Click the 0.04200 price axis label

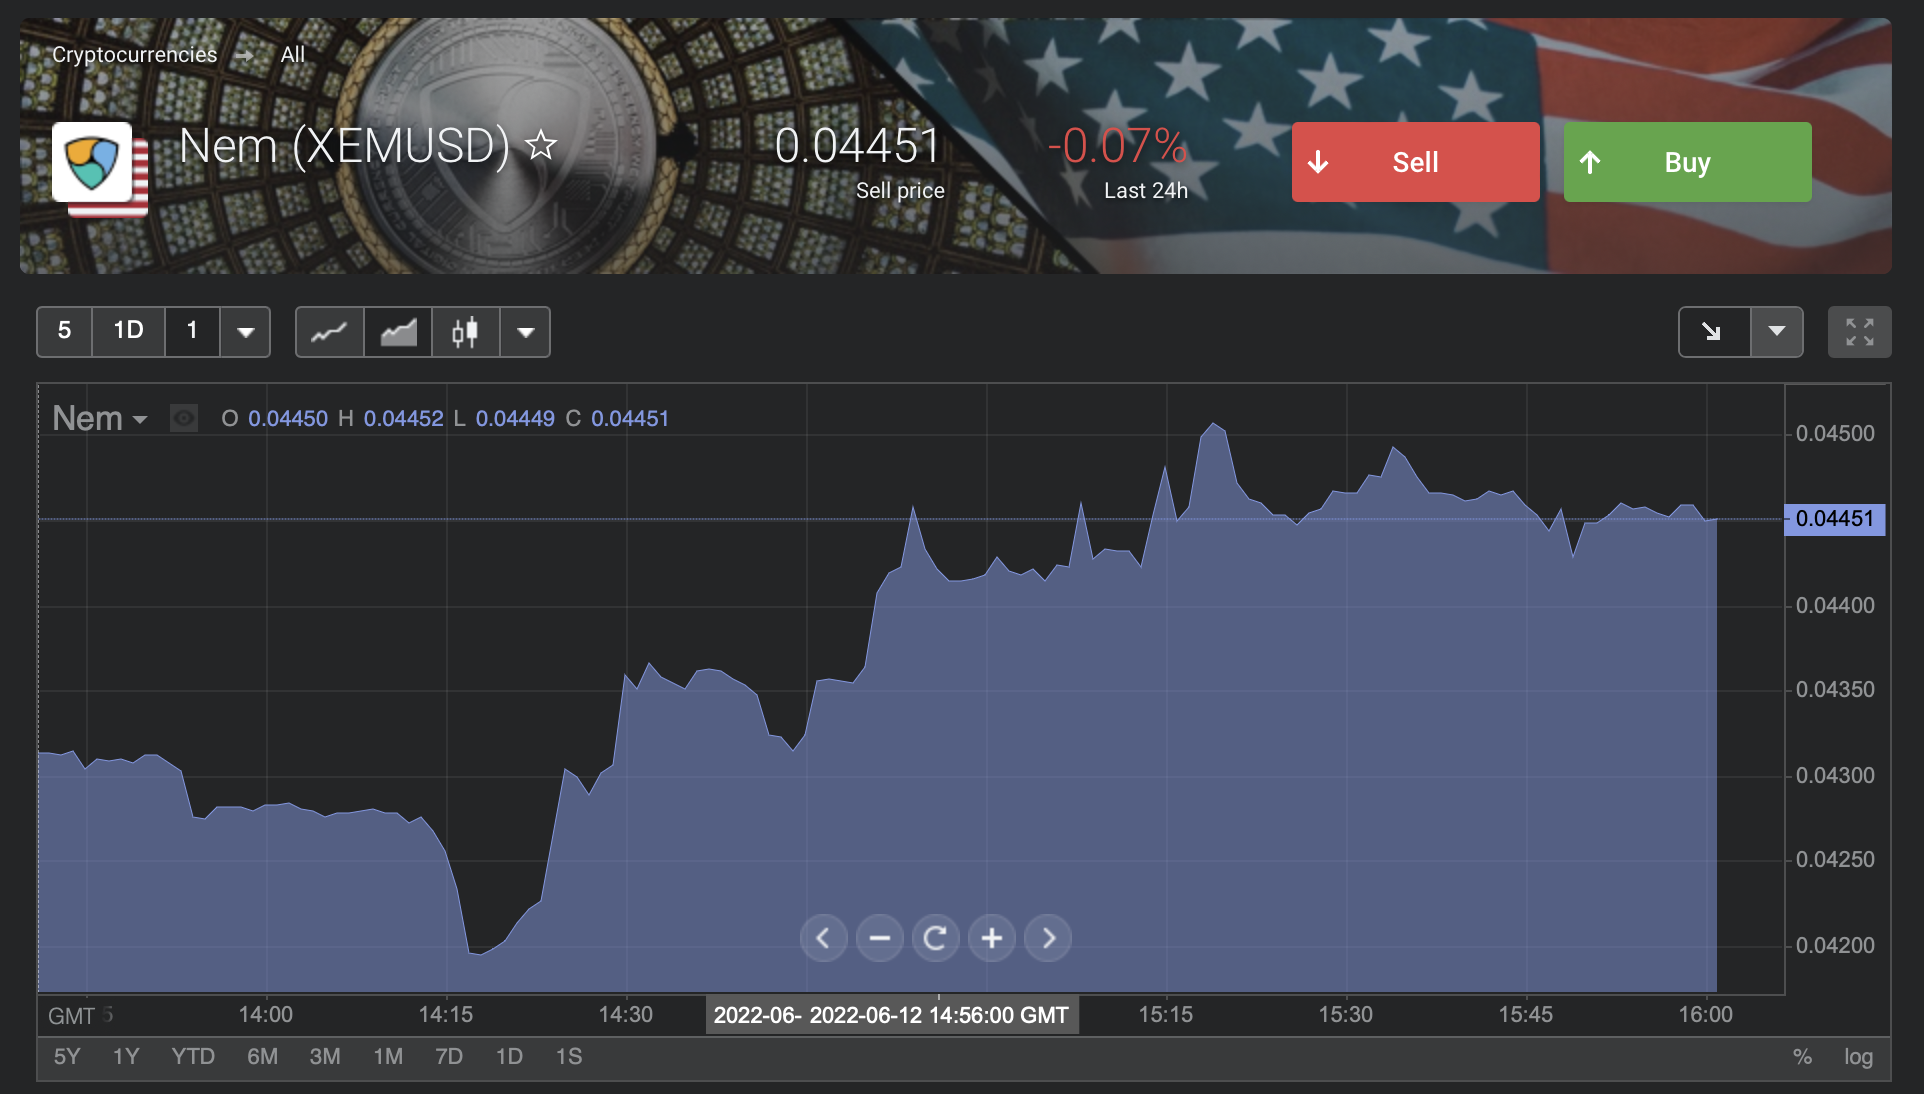tap(1835, 946)
